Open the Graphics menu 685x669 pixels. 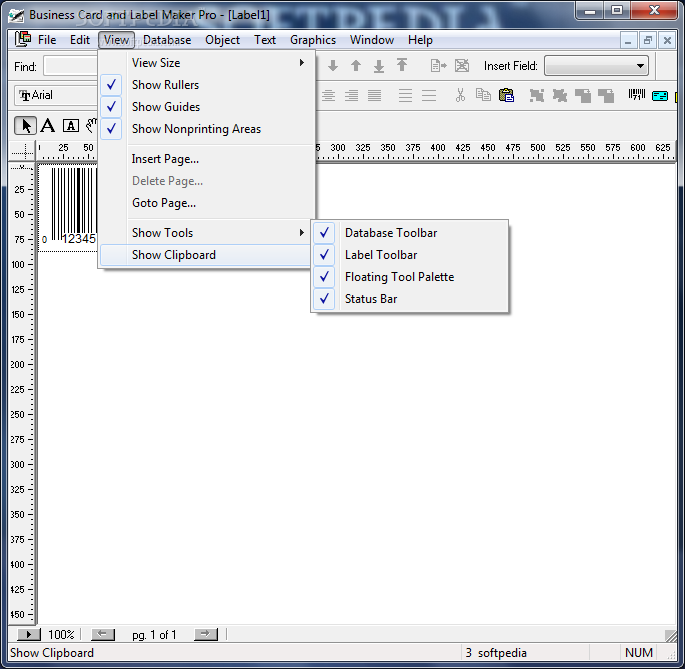(x=313, y=40)
